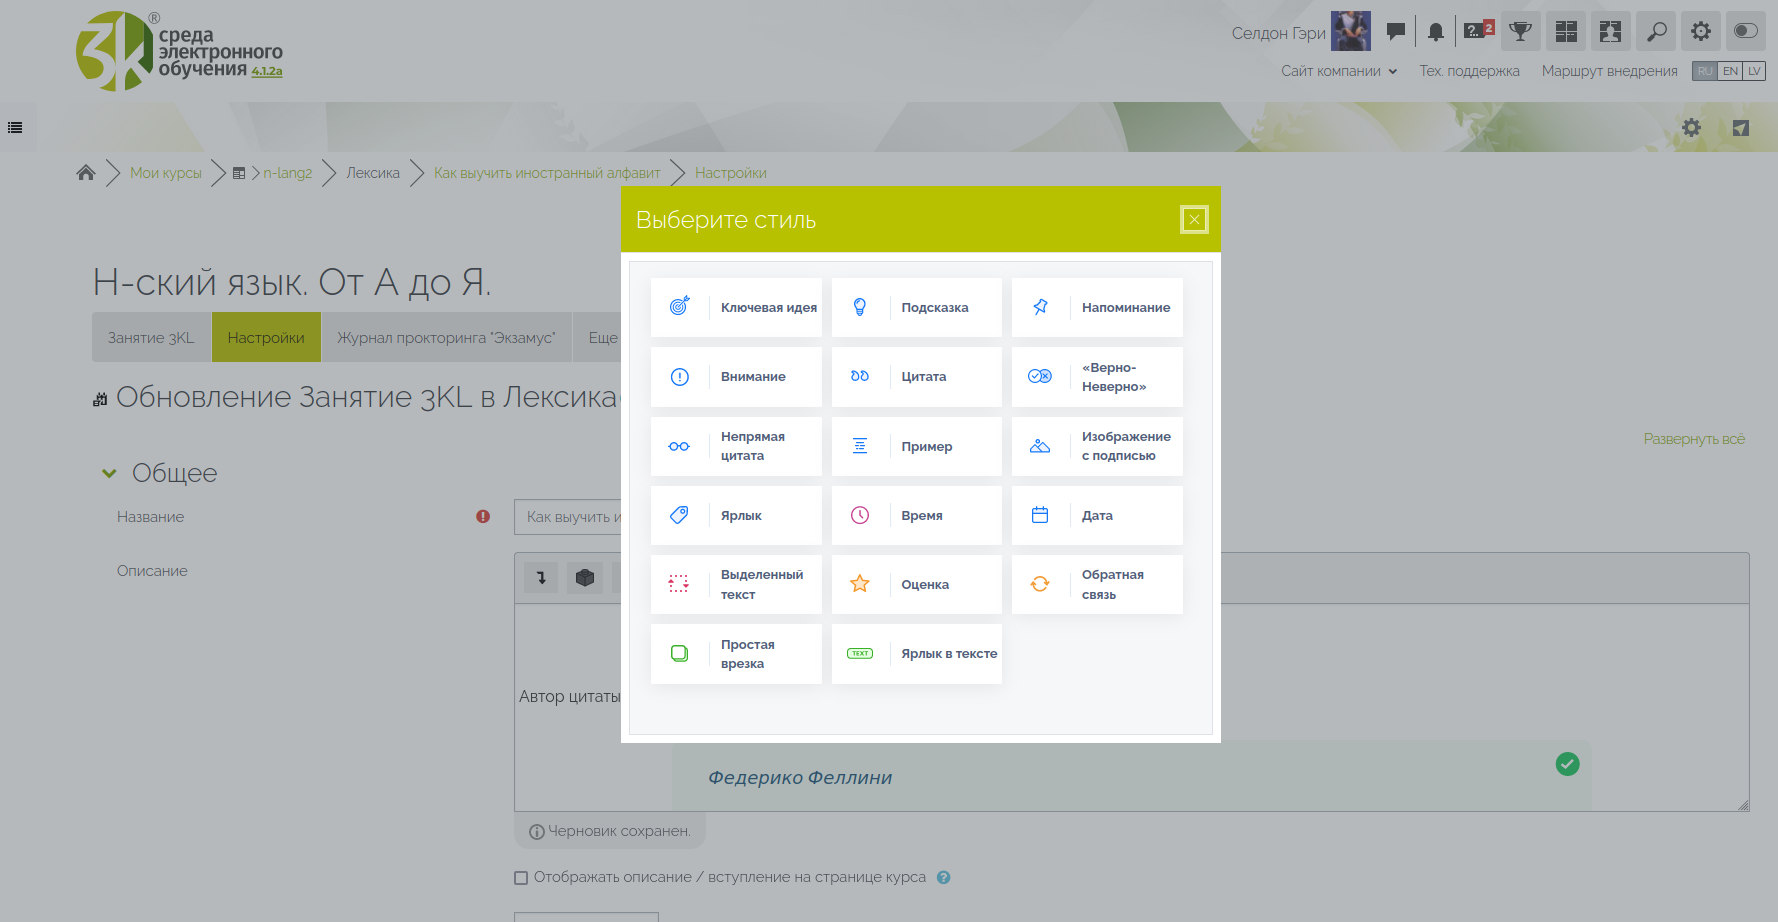Pick the Напоминание pin style
The height and width of the screenshot is (922, 1778).
click(1097, 308)
